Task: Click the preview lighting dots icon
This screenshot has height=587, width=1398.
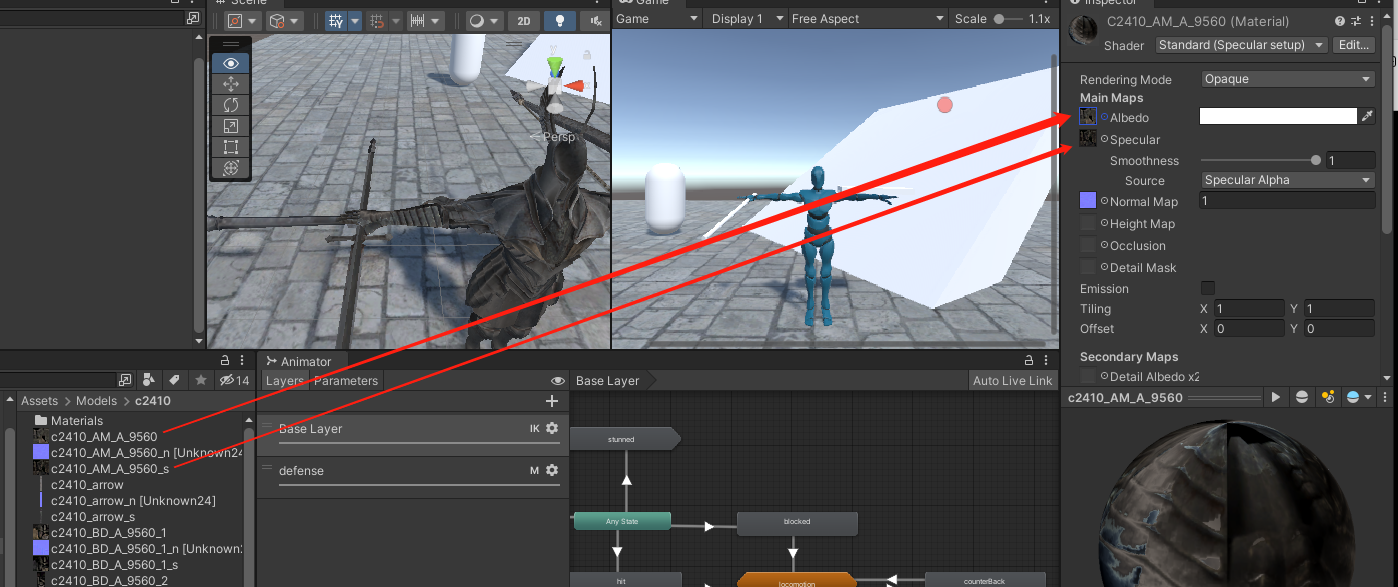Action: pyautogui.click(x=1328, y=397)
